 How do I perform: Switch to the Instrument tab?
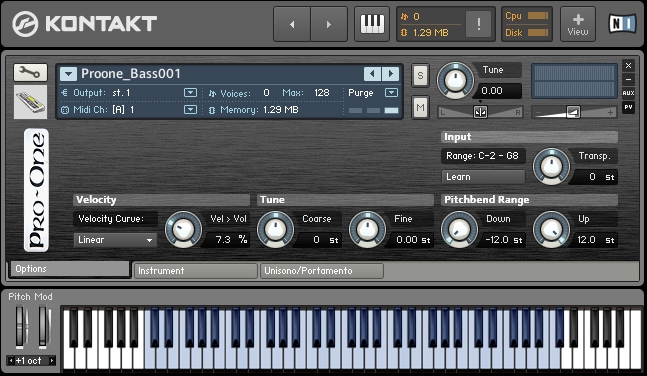[x=196, y=271]
